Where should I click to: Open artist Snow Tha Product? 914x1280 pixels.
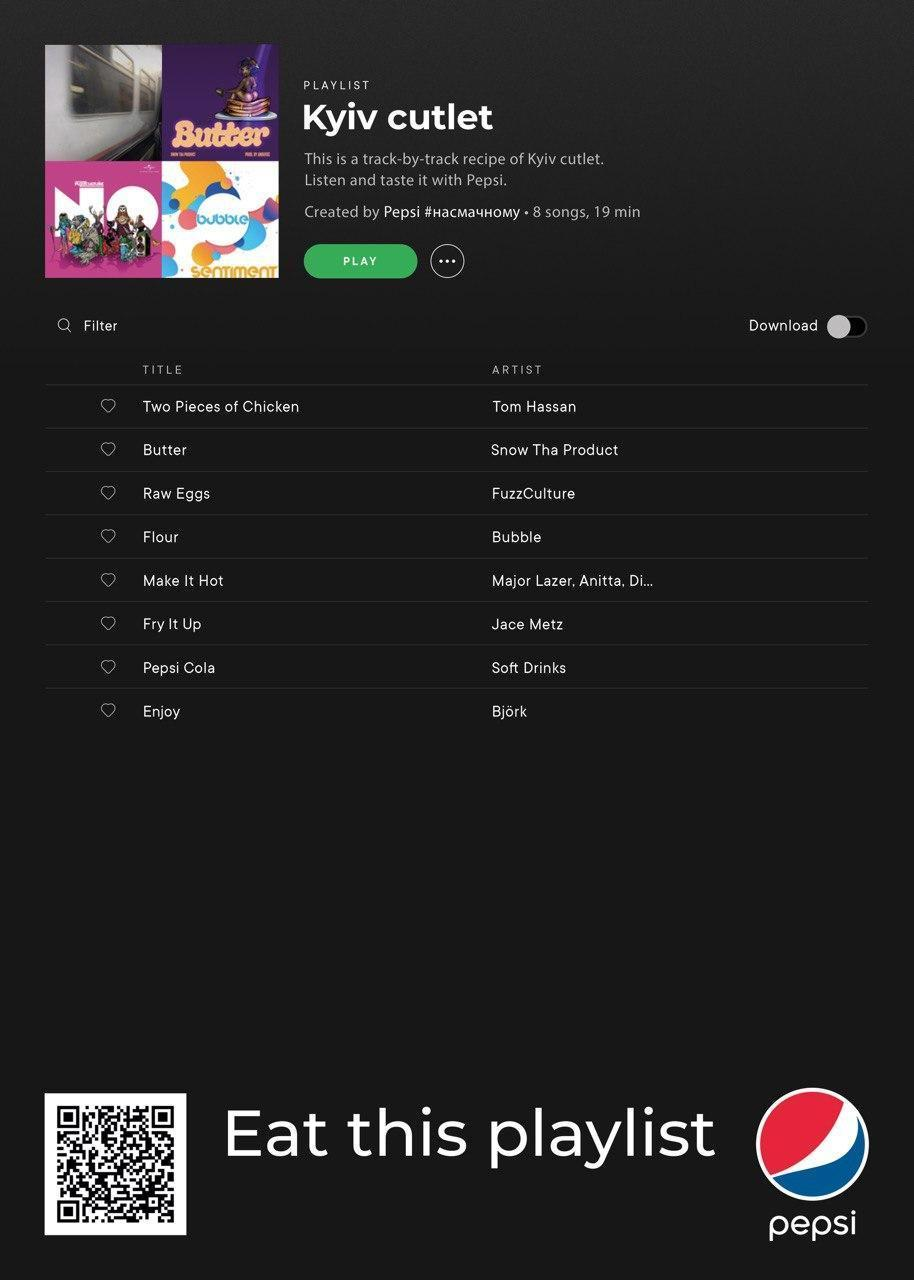(555, 450)
